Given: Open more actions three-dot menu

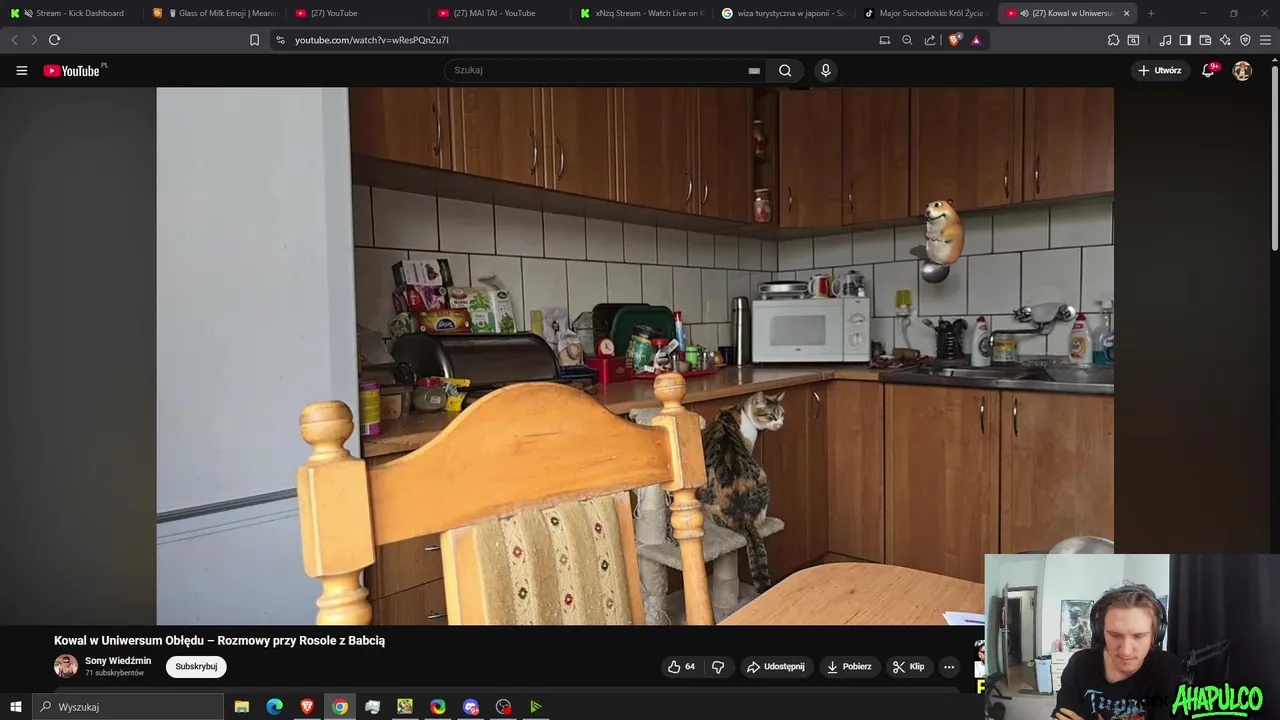Looking at the screenshot, I should pos(949,666).
